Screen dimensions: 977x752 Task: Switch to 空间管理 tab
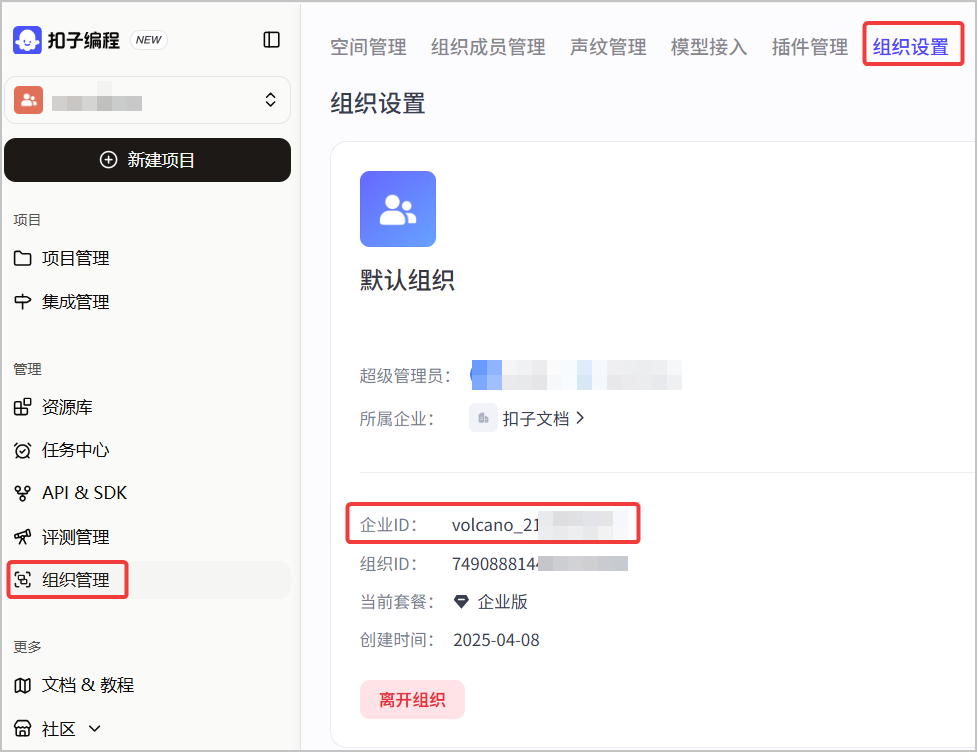(x=368, y=47)
